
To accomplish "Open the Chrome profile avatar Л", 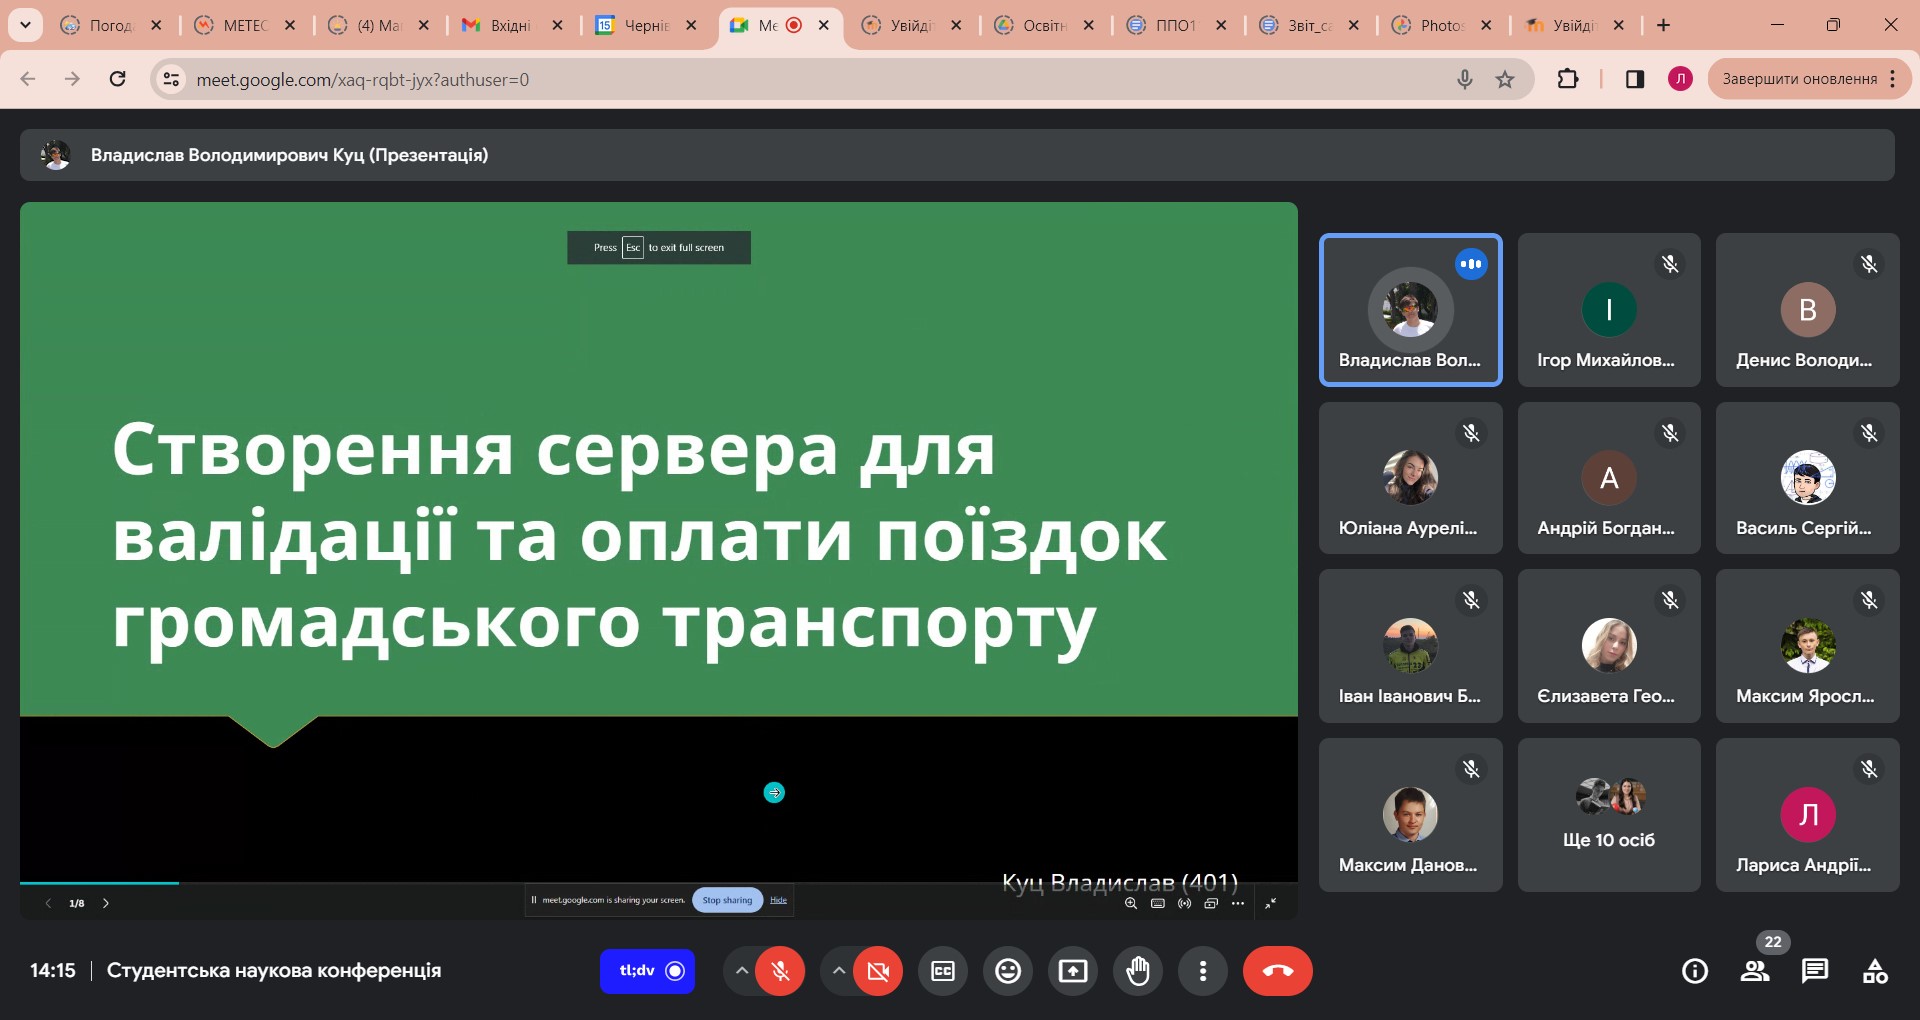I will coord(1680,79).
